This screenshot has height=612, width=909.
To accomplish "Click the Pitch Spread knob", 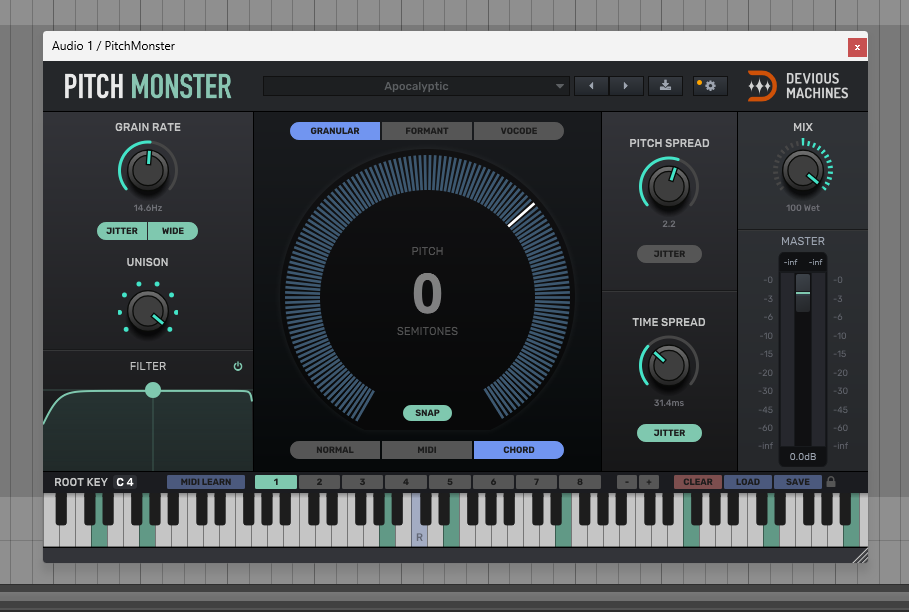I will (669, 187).
